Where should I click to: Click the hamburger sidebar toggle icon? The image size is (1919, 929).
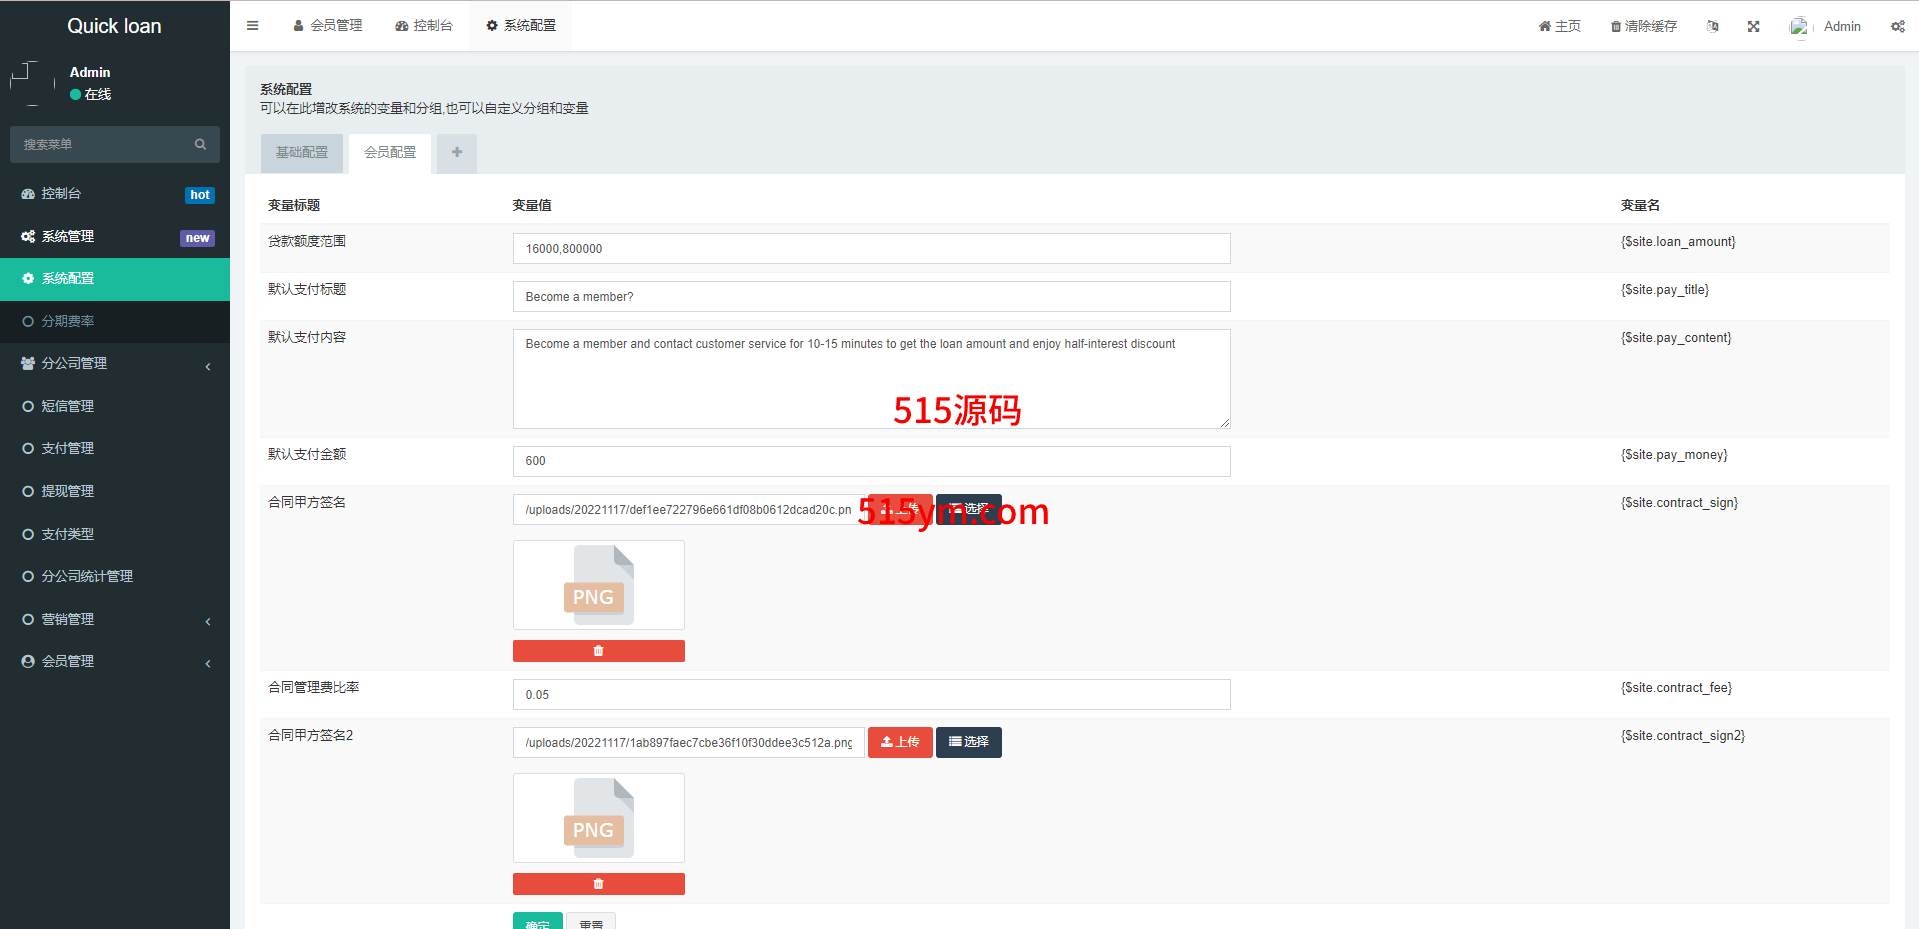252,26
